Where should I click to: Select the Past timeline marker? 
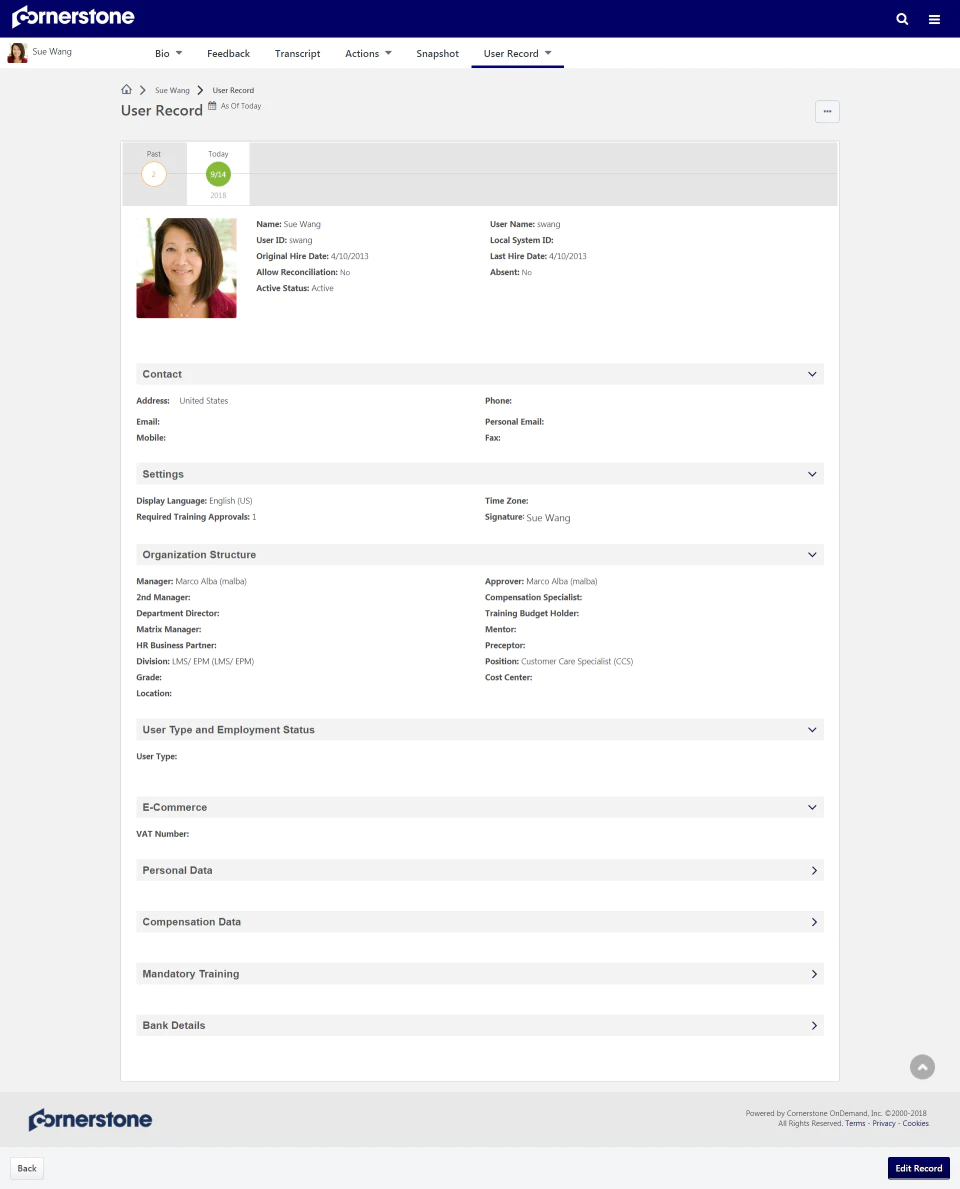point(154,174)
